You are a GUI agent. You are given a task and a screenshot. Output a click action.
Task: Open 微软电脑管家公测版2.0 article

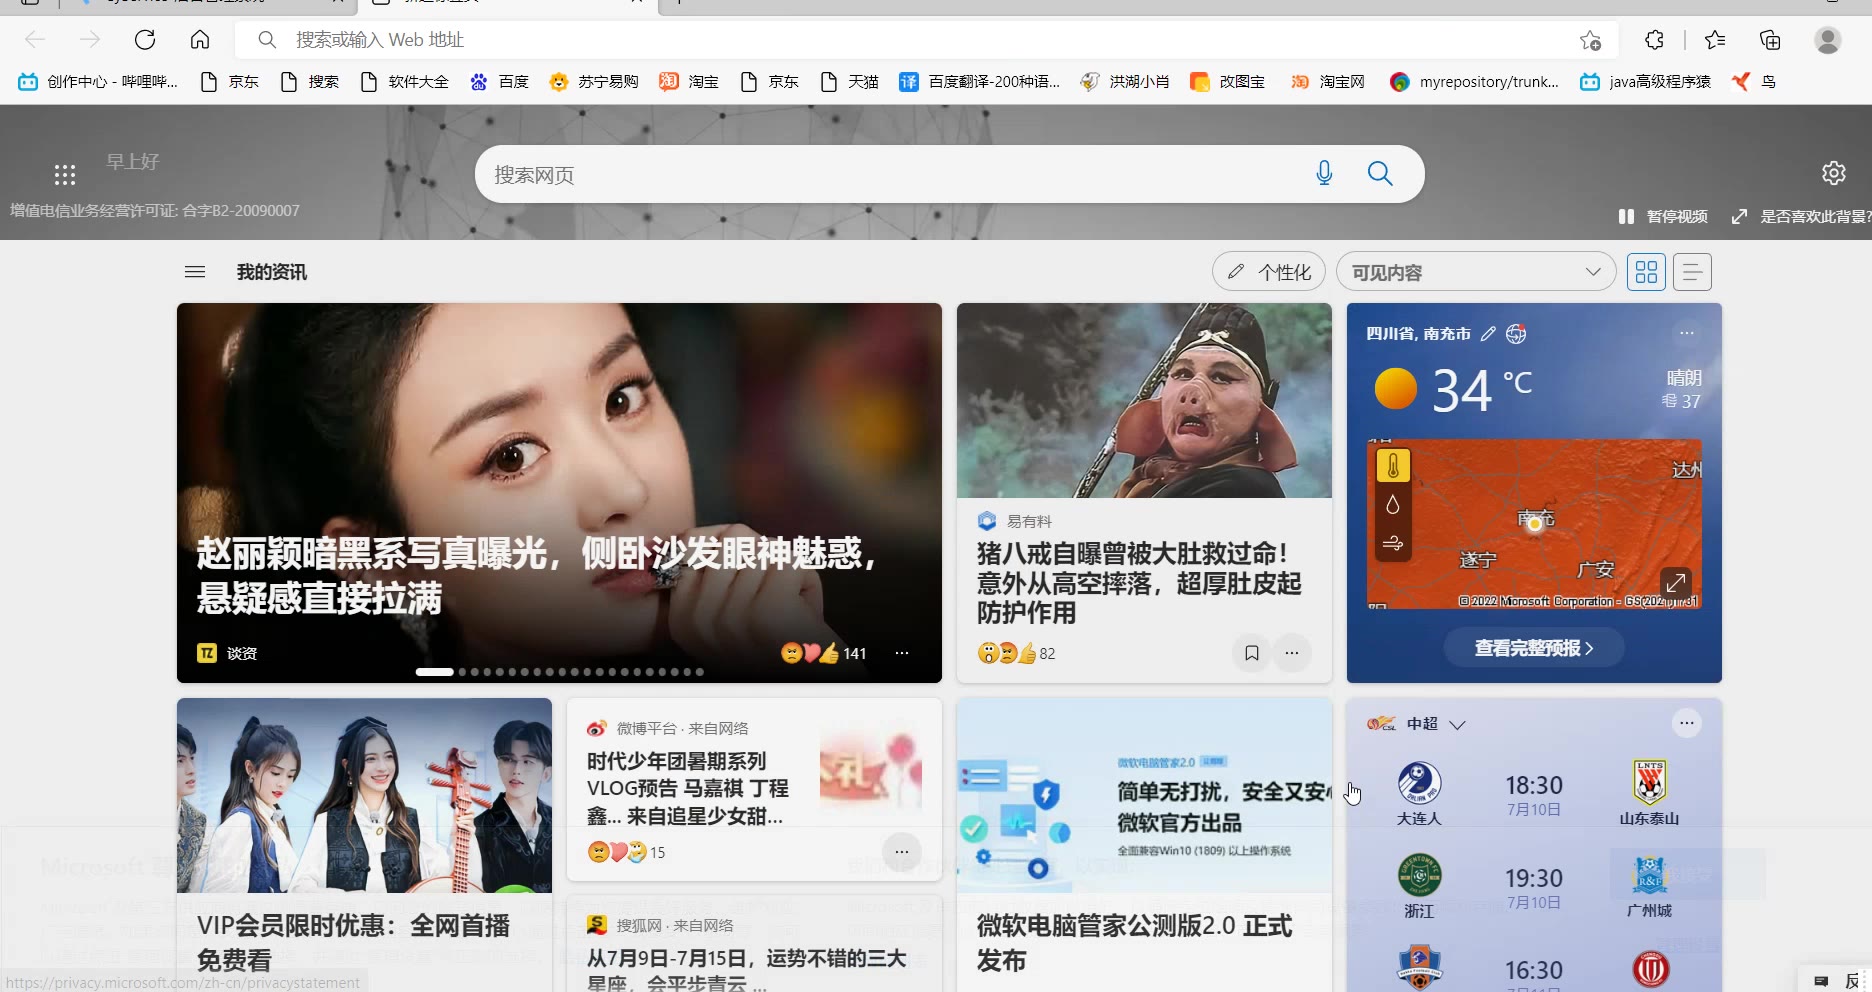click(1134, 942)
